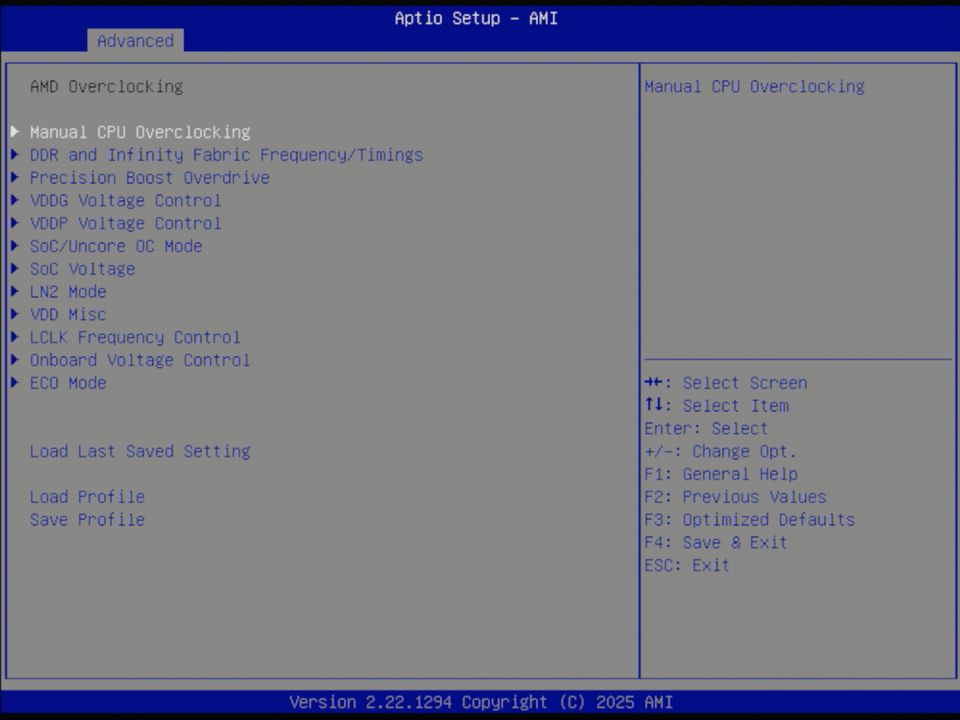
Task: Enter VDDG Voltage Control submenu
Action: (x=126, y=200)
